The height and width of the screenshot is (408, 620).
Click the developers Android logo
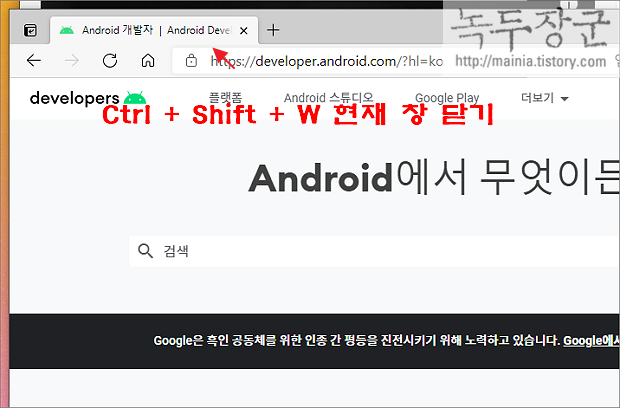click(x=88, y=98)
